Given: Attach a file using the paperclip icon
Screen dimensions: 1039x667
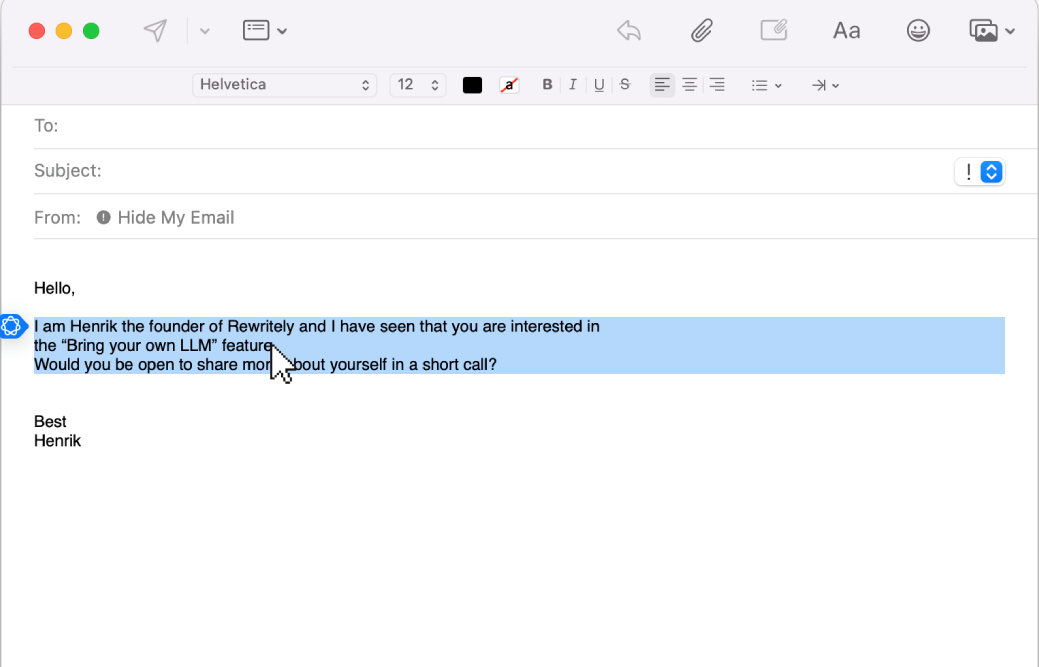Looking at the screenshot, I should click(x=701, y=30).
